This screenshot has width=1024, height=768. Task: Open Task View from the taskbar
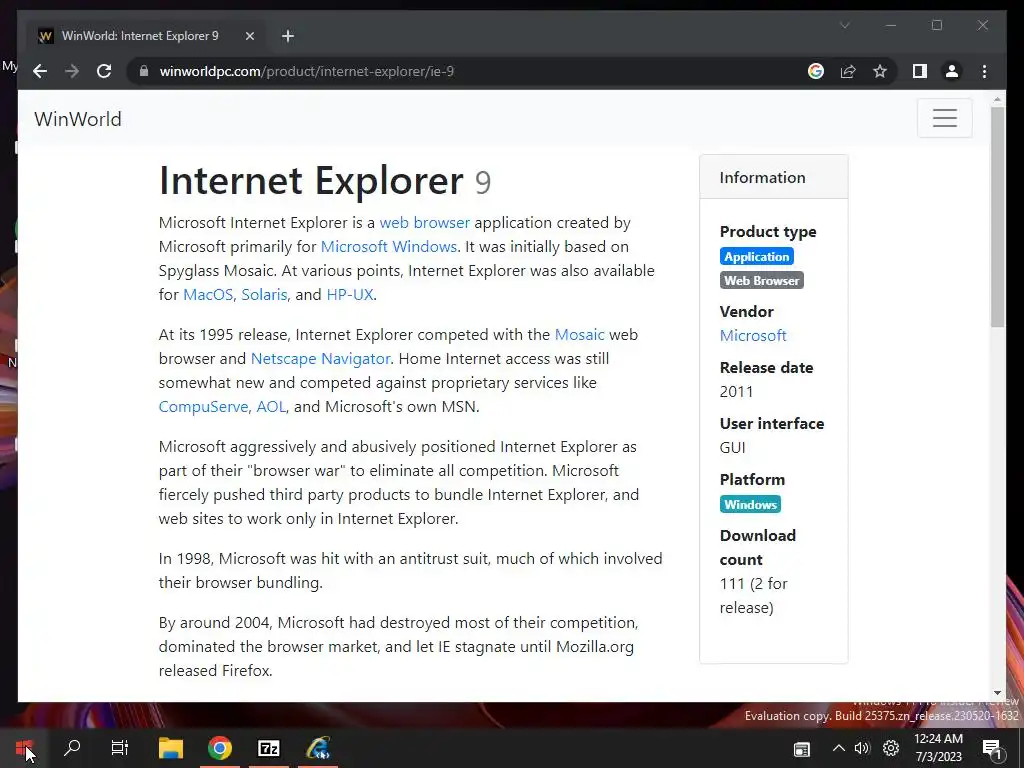click(120, 748)
